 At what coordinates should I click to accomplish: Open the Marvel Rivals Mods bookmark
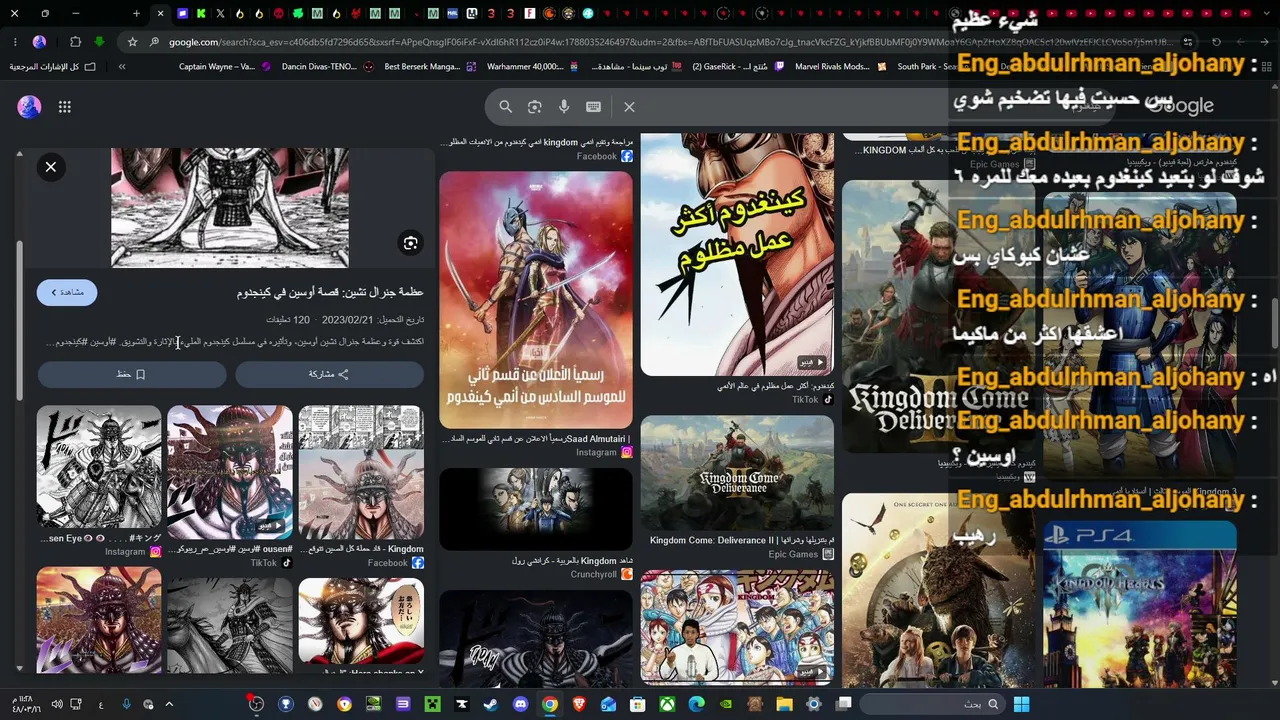point(841,66)
